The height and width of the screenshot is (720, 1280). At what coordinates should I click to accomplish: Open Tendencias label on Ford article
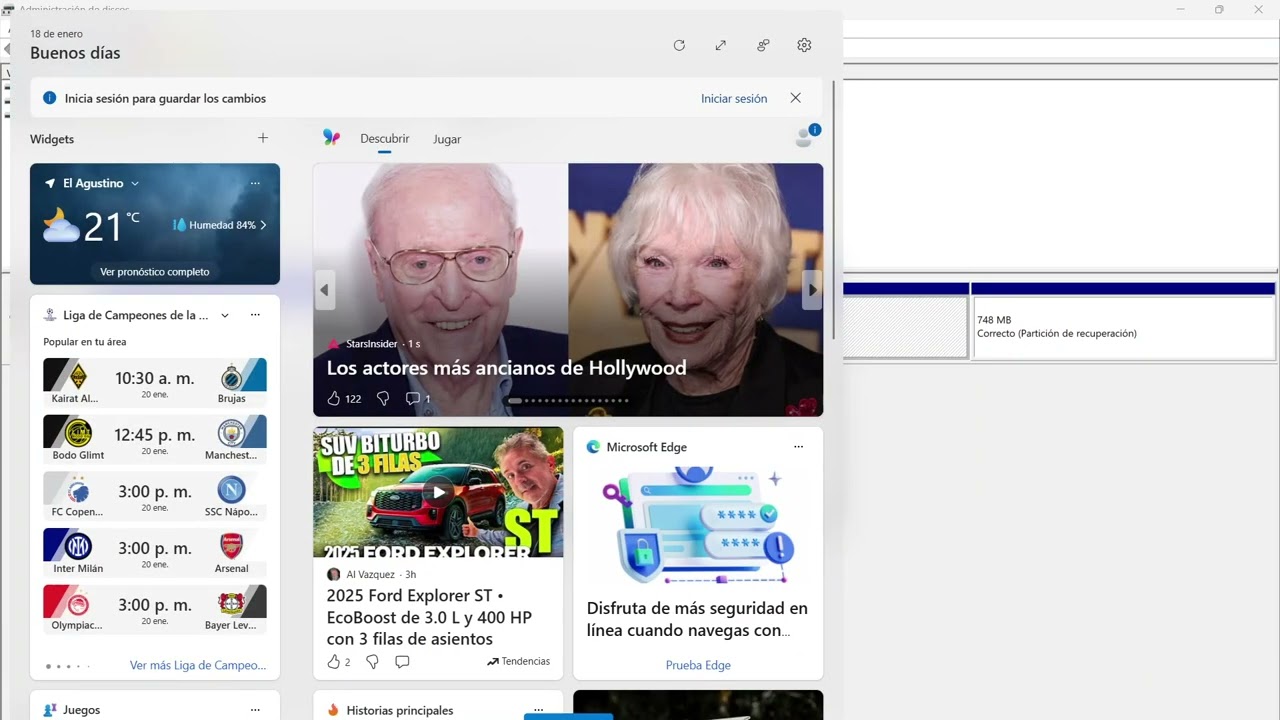[519, 661]
